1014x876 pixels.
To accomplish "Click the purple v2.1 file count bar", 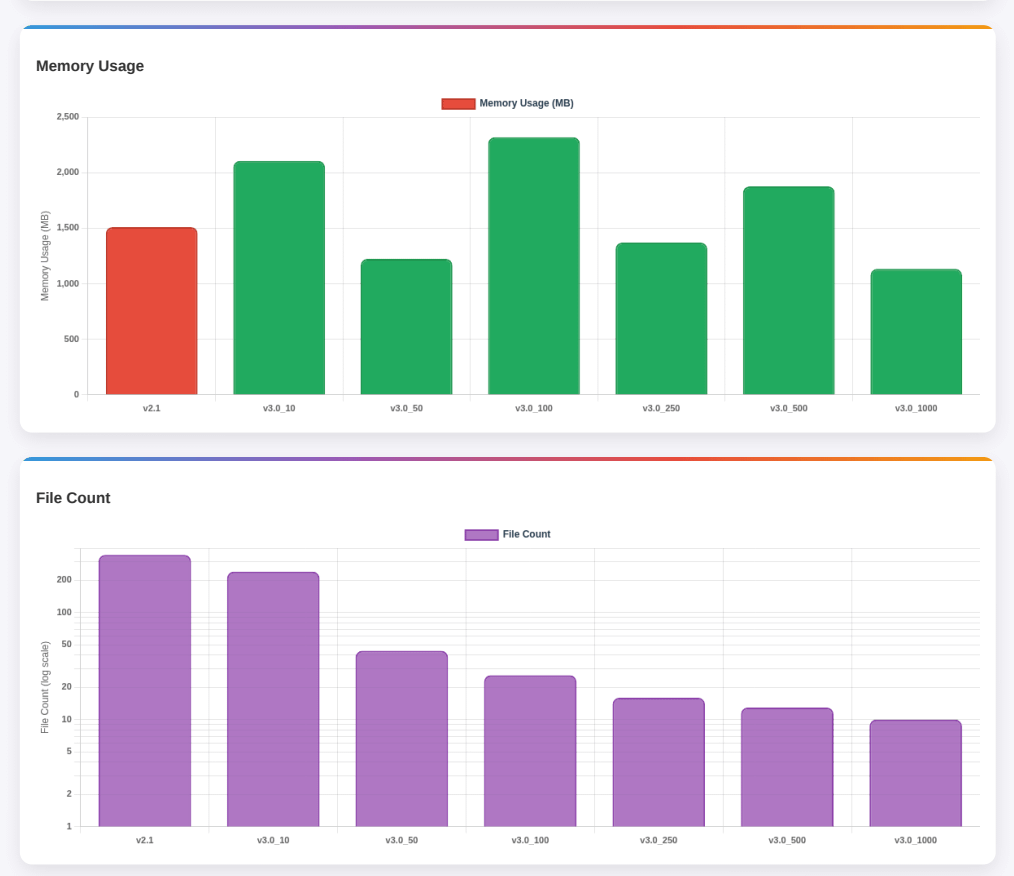I will 145,691.
